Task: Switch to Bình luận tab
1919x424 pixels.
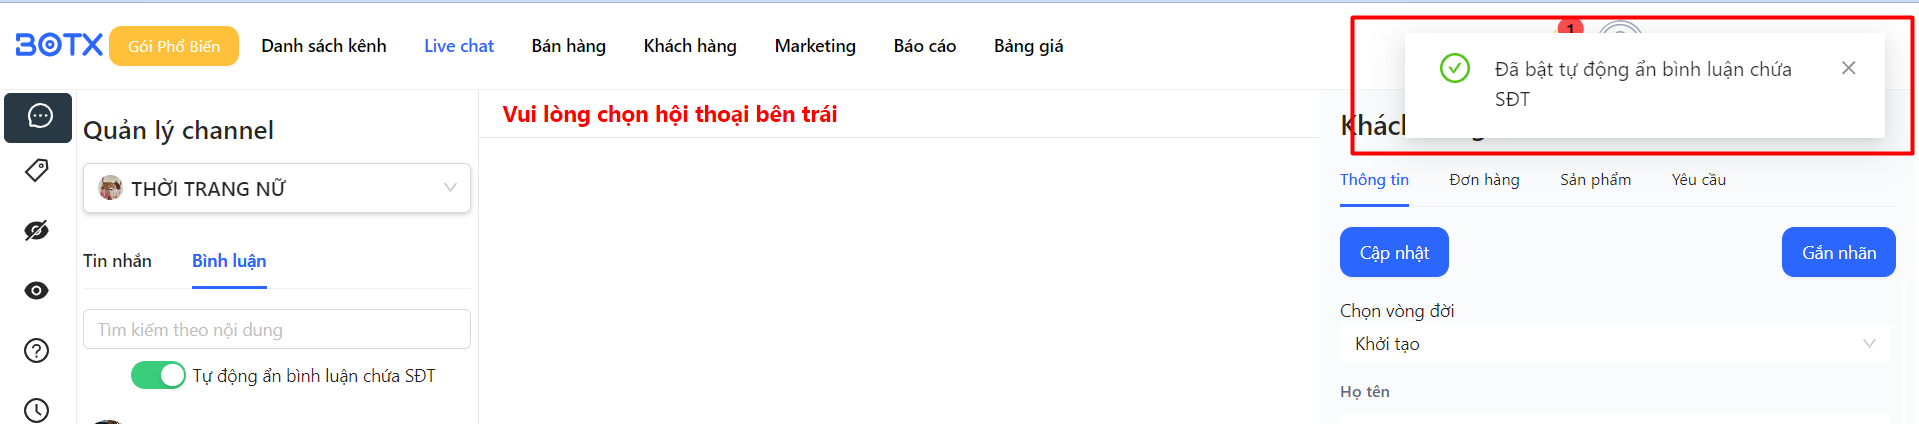Action: [x=229, y=261]
